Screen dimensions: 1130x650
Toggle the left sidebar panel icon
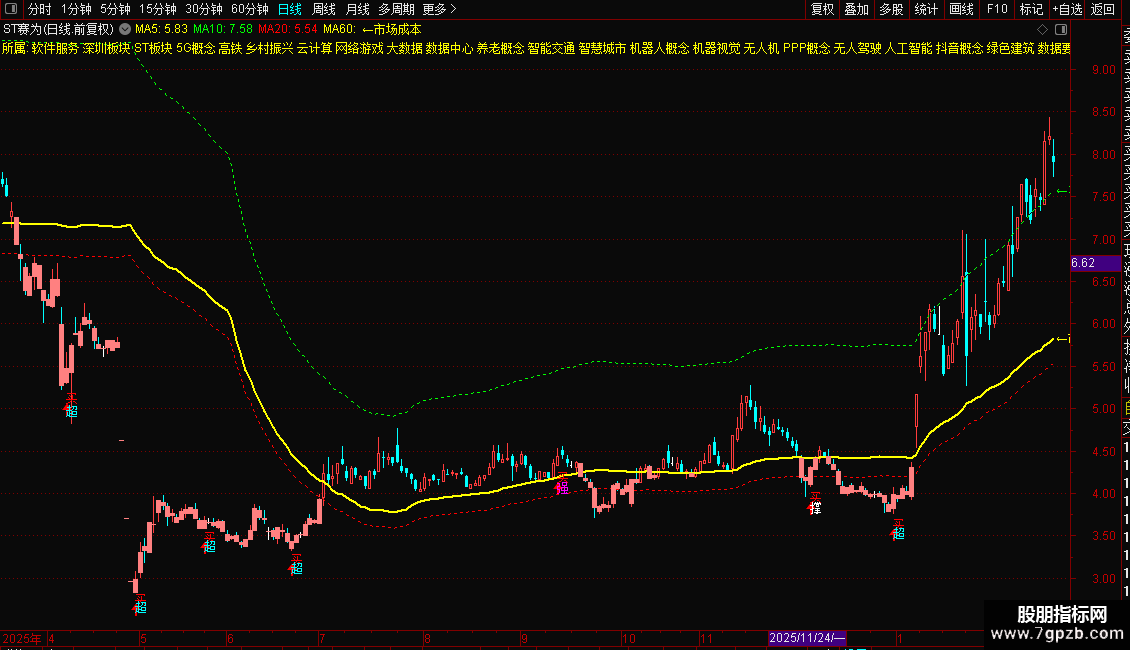click(x=11, y=9)
